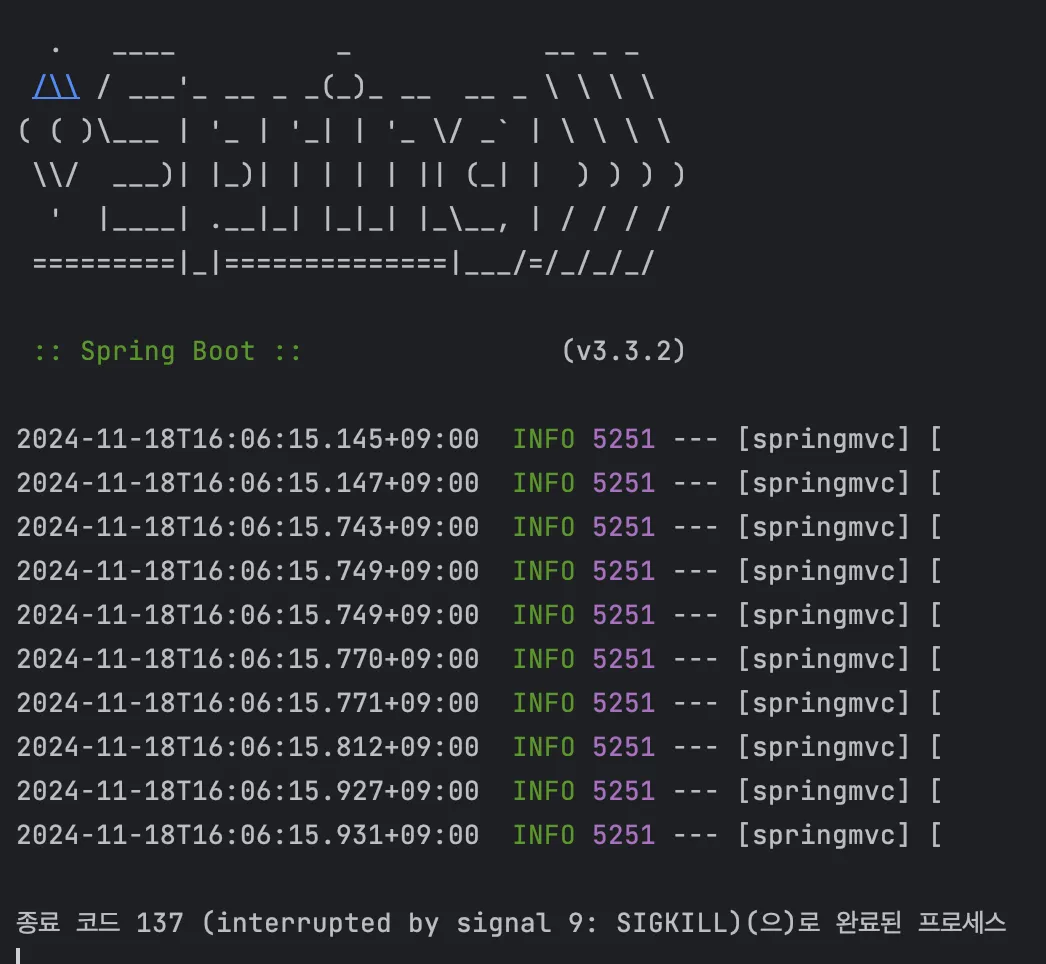Click timestamp 2024-11-18T16:06:15.743+09:00
This screenshot has width=1046, height=964.
[248, 527]
